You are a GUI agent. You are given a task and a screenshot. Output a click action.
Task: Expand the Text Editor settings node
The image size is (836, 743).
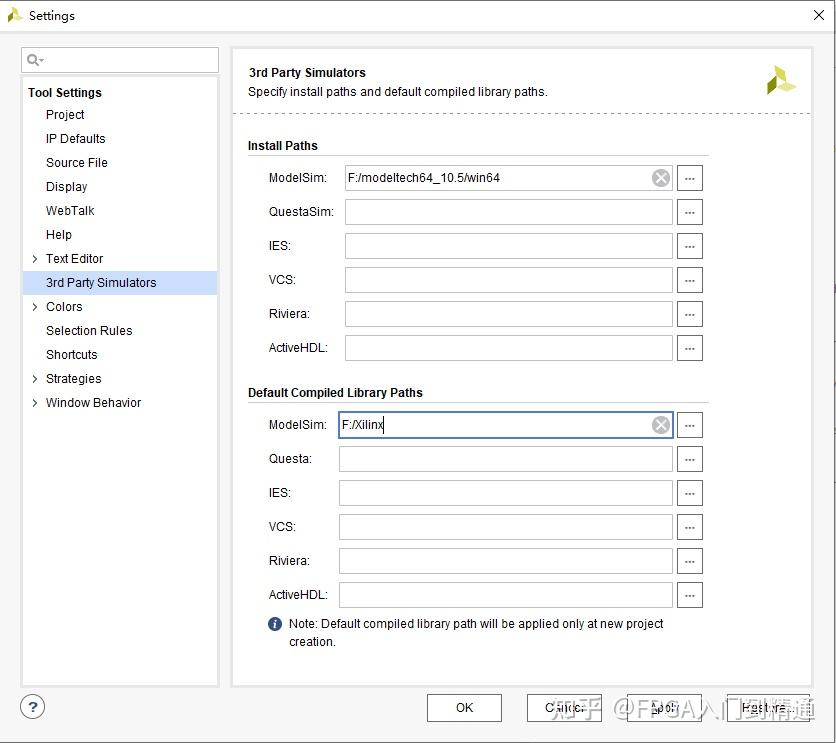click(35, 259)
